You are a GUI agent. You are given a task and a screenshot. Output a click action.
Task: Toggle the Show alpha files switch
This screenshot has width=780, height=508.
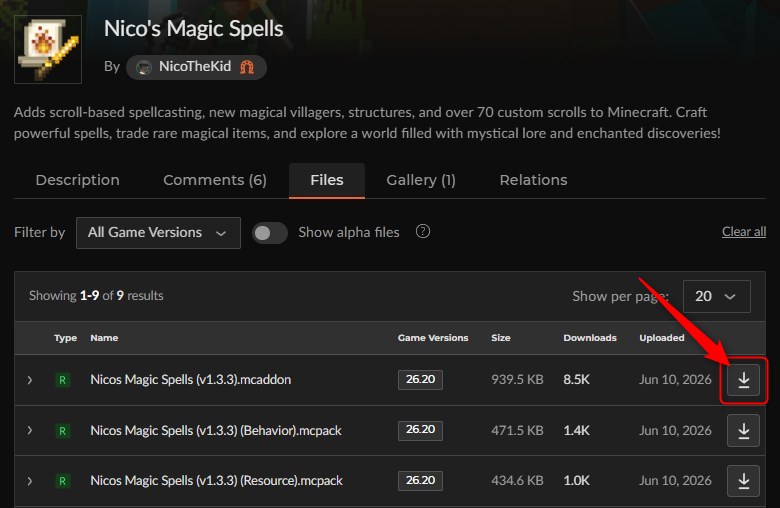click(x=270, y=232)
